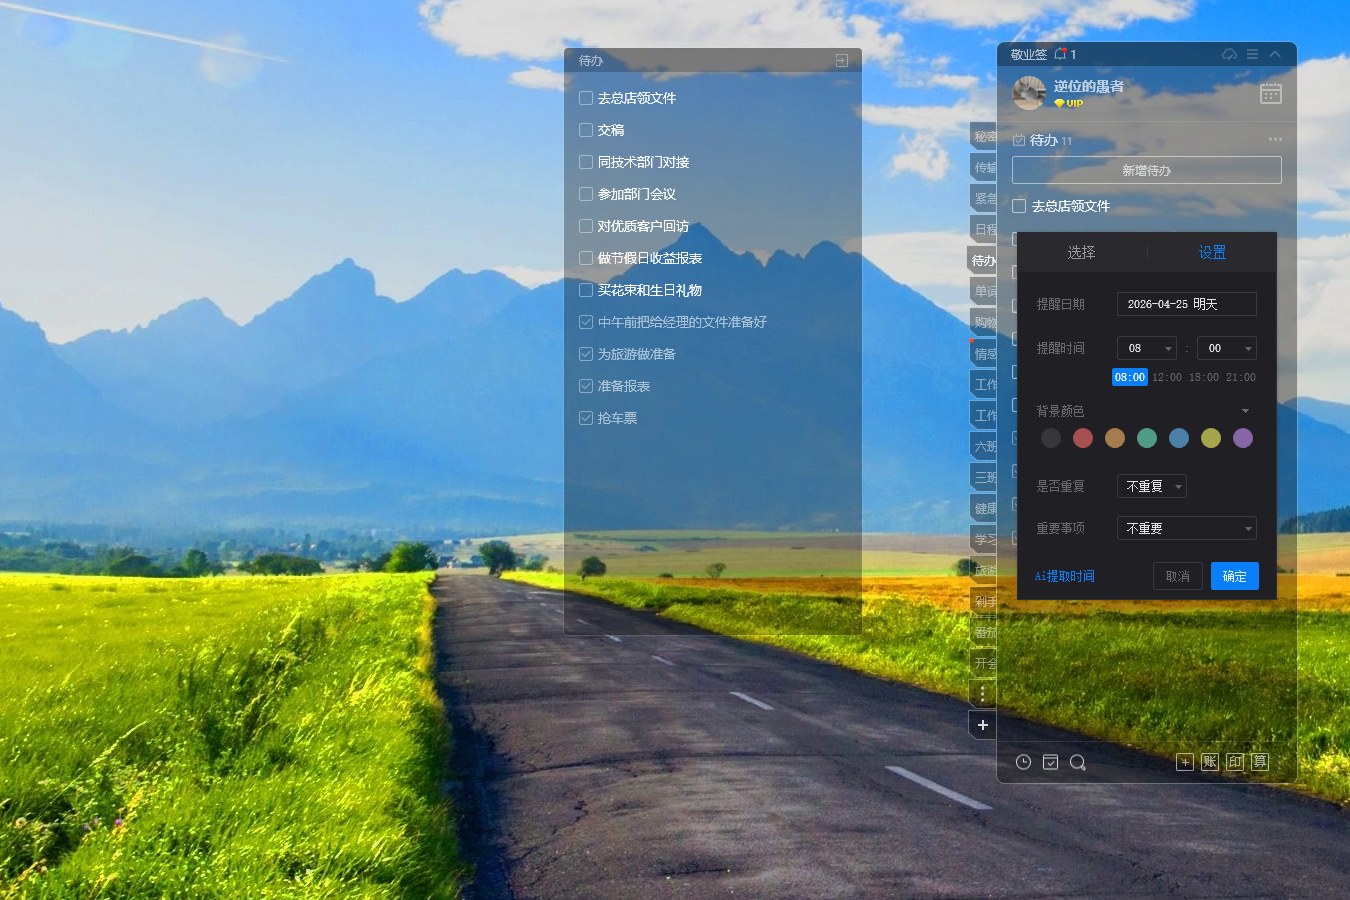Tick the 参加部门会议 checkbox

[x=586, y=194]
